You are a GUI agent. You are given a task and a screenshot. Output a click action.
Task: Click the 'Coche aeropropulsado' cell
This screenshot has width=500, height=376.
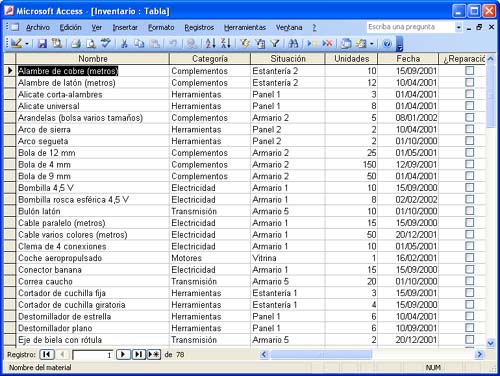tap(93, 258)
